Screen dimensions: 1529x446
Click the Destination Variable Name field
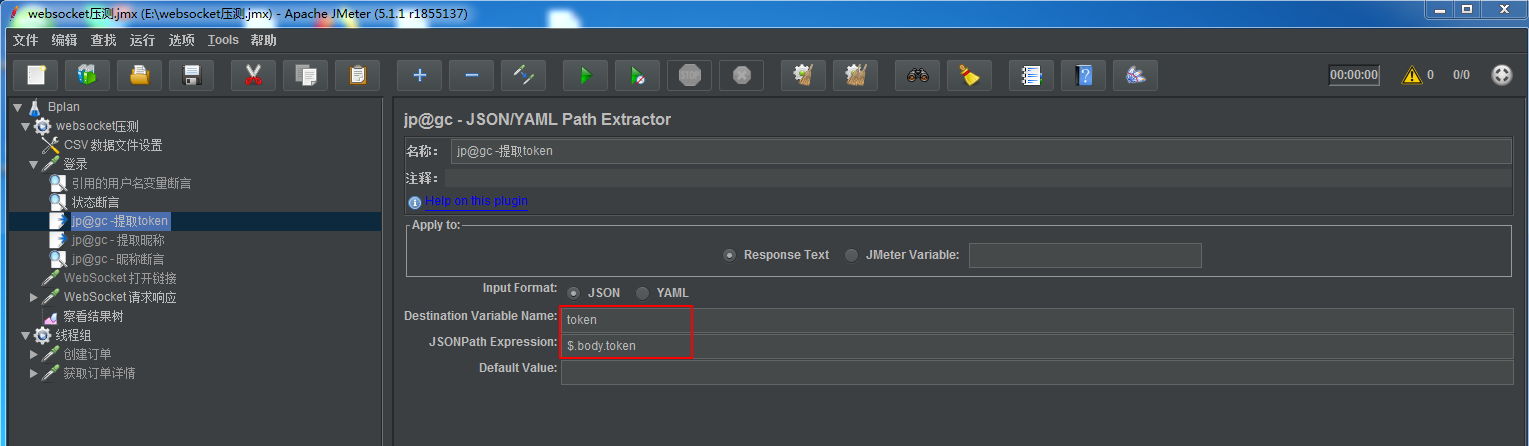click(x=1037, y=320)
